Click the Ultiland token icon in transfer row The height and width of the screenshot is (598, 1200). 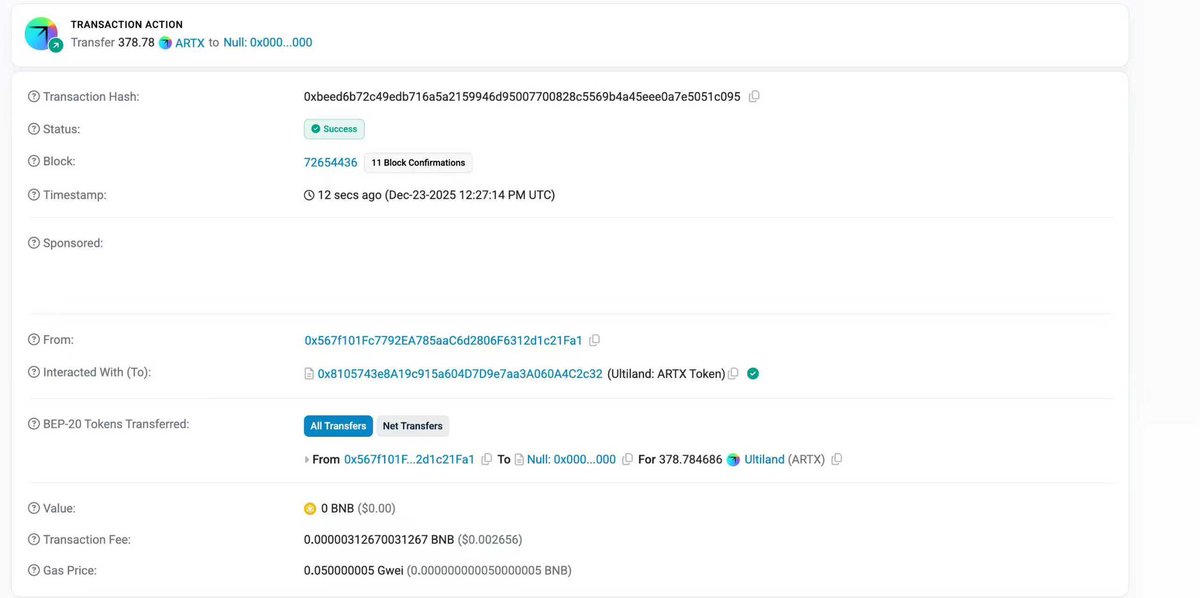click(734, 460)
